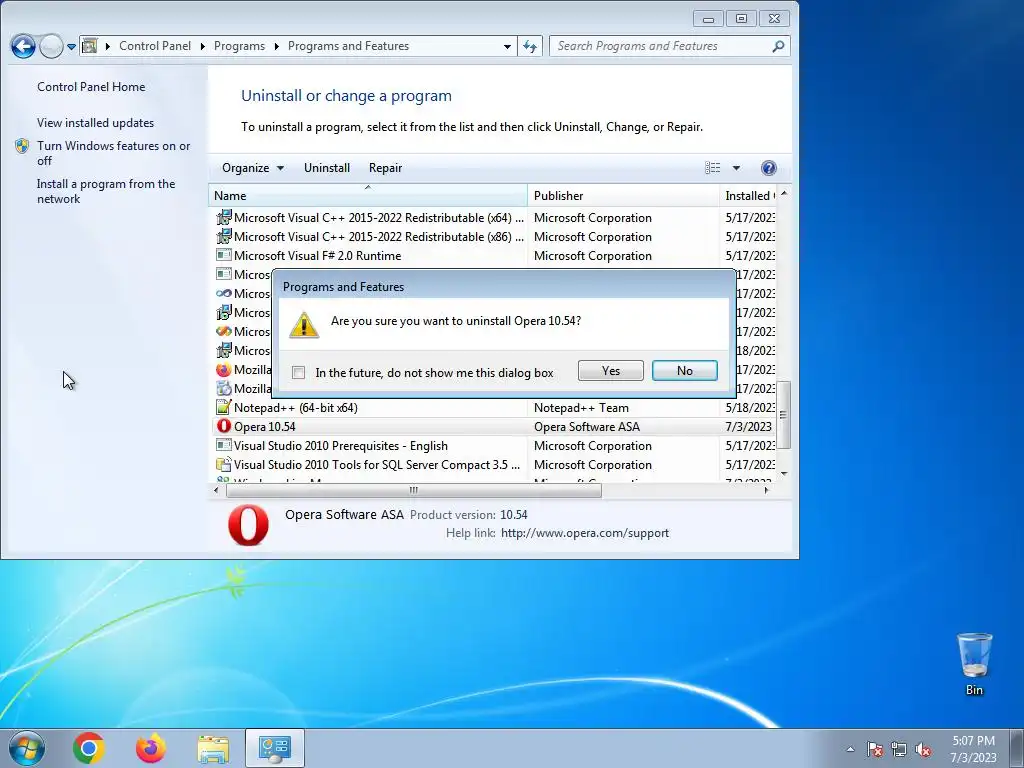The image size is (1024, 768).
Task: Sort by the Installed On column header
Action: [x=748, y=195]
